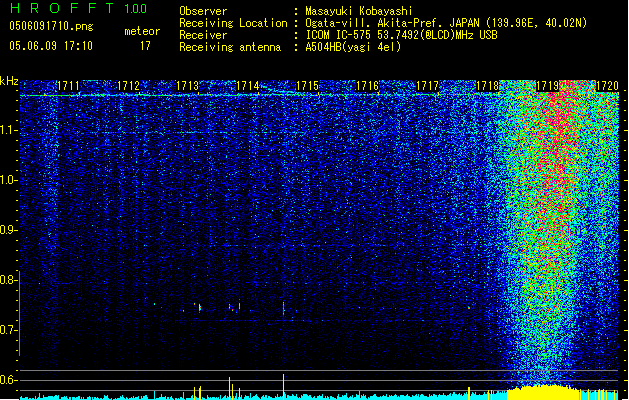Click the kHz axis unit label
The width and height of the screenshot is (629, 400).
[9, 81]
